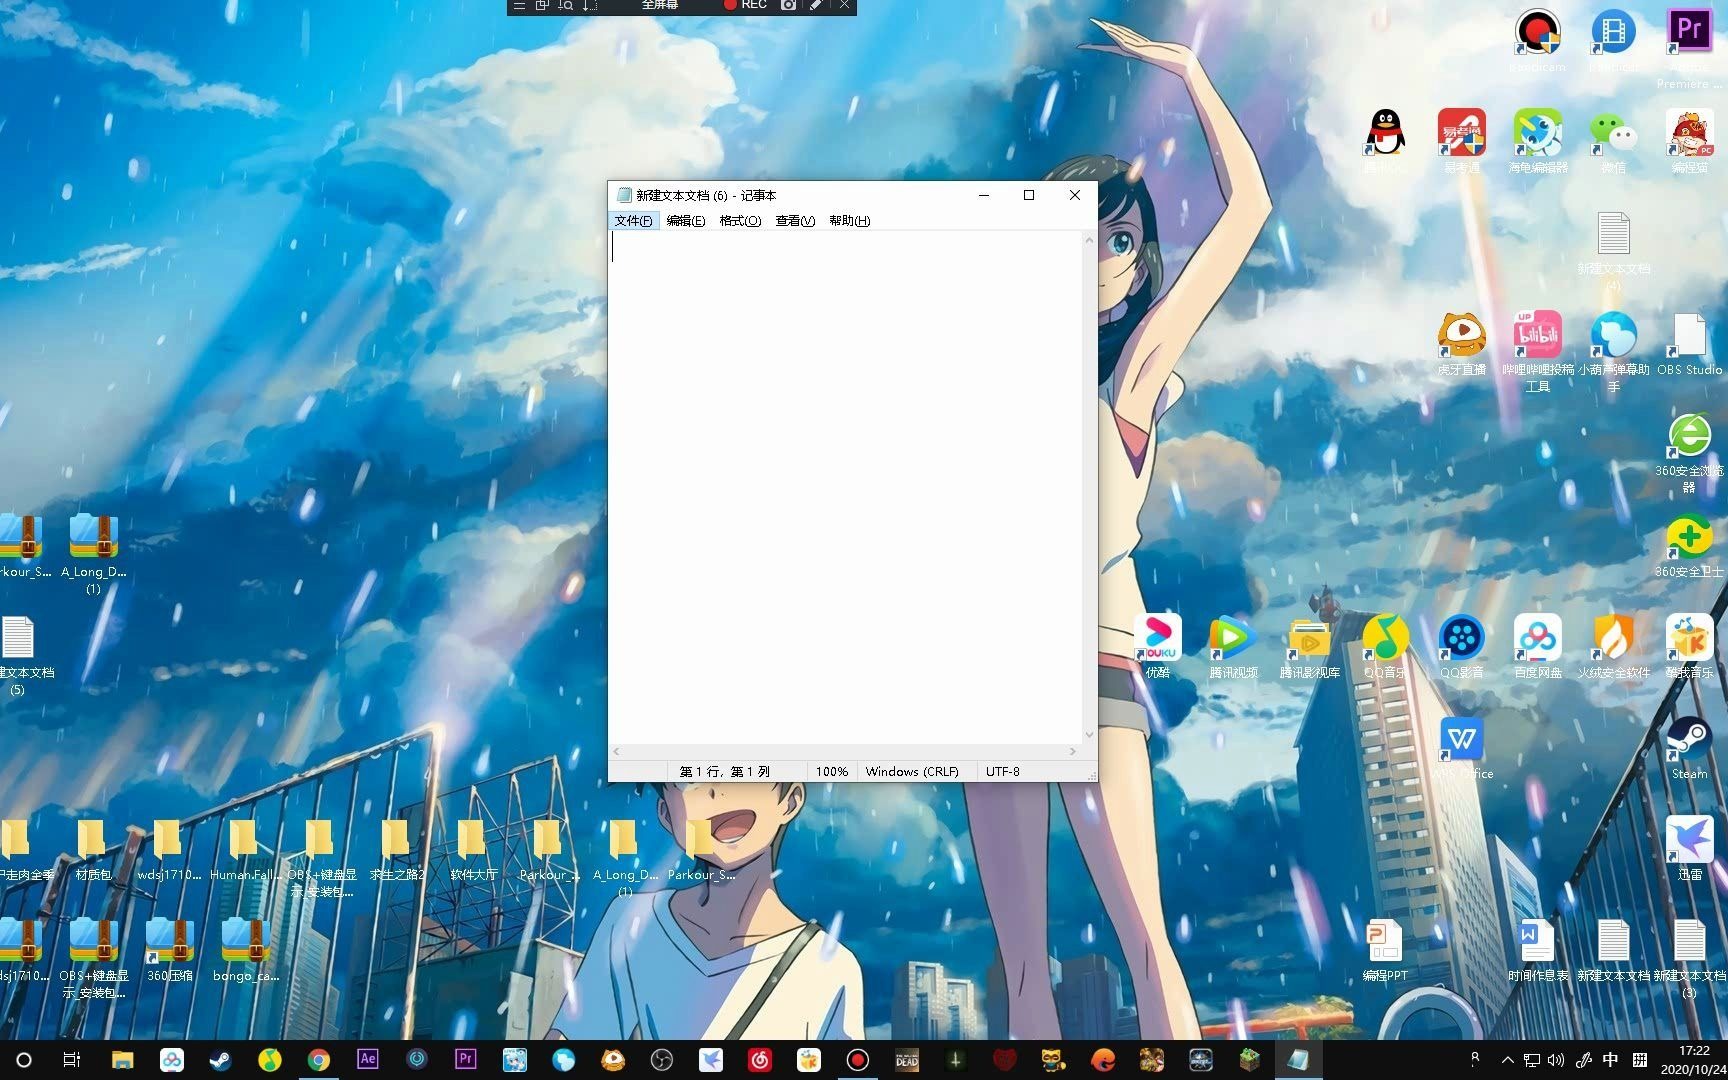Open the QQ影音 desktop icon
This screenshot has width=1728, height=1080.
(x=1461, y=646)
